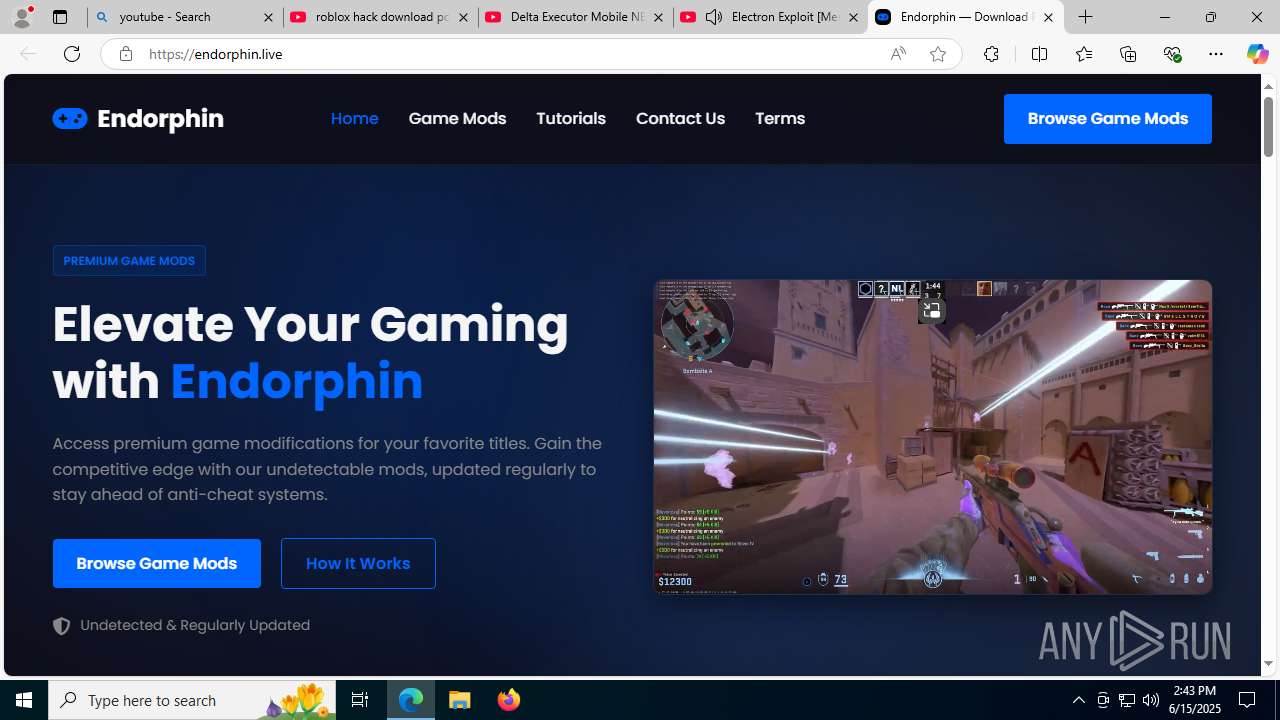Click Undetected & Regularly Updated text
The width and height of the screenshot is (1280, 720).
[x=195, y=625]
